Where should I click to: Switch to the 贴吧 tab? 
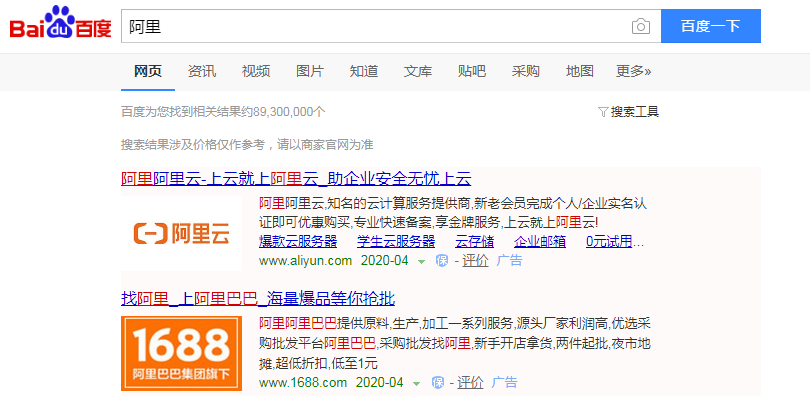coord(472,71)
